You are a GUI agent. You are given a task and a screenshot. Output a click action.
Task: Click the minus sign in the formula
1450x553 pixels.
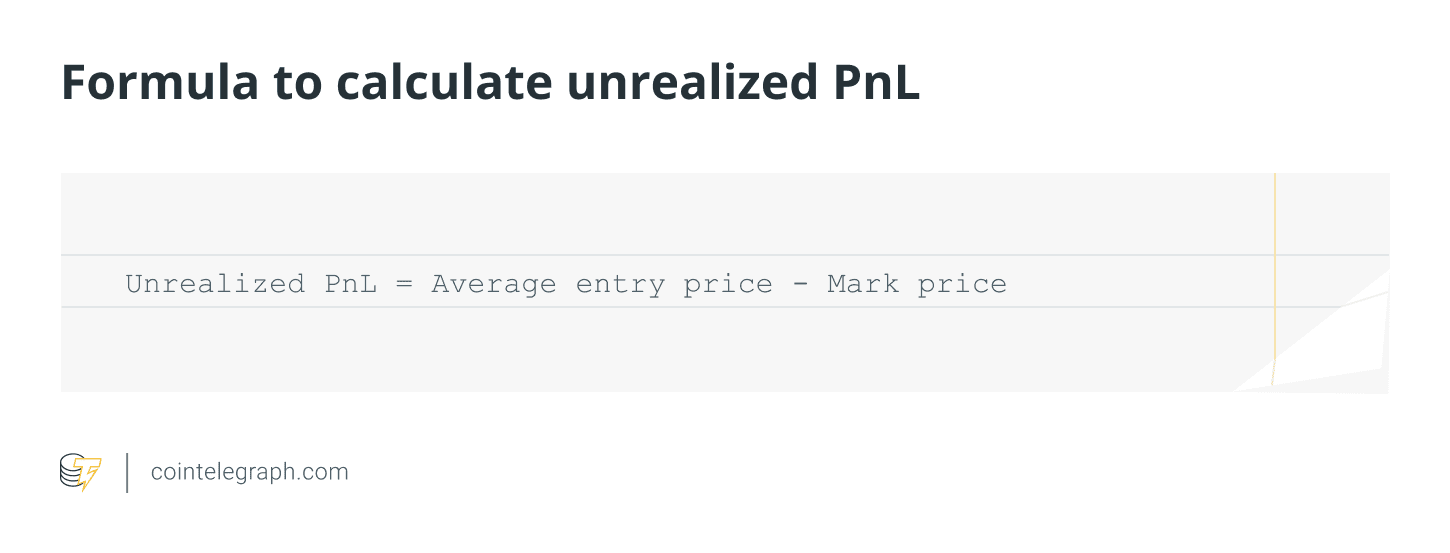pos(800,284)
